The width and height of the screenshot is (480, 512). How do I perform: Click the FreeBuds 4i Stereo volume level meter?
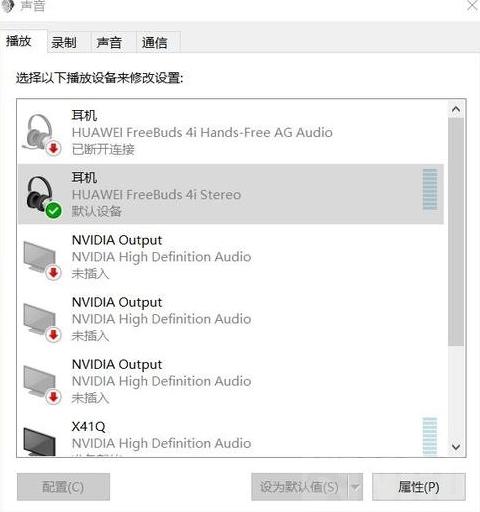tap(430, 189)
